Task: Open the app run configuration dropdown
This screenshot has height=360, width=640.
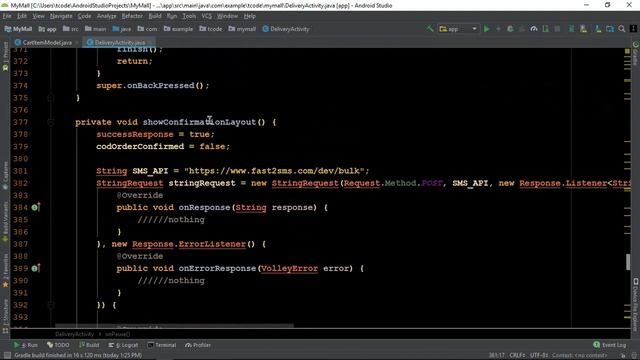Action: [458, 29]
